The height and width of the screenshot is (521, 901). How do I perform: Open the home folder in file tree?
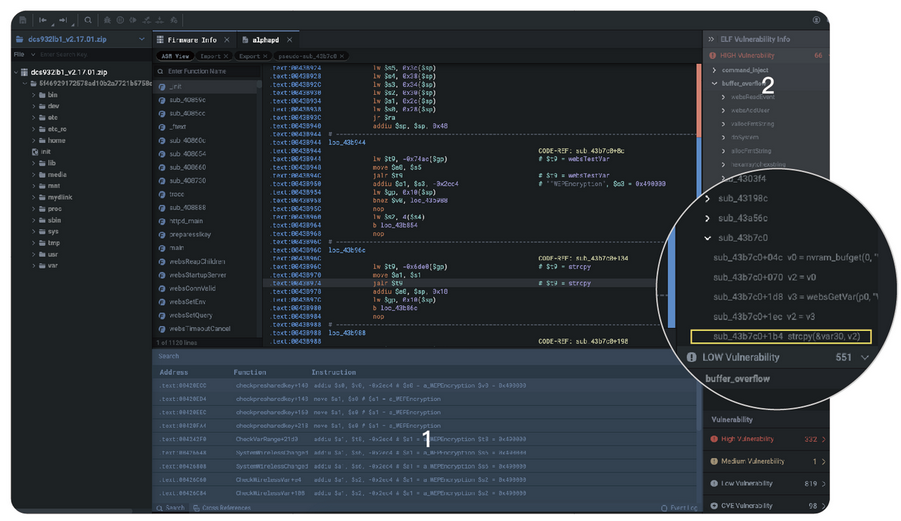click(56, 141)
